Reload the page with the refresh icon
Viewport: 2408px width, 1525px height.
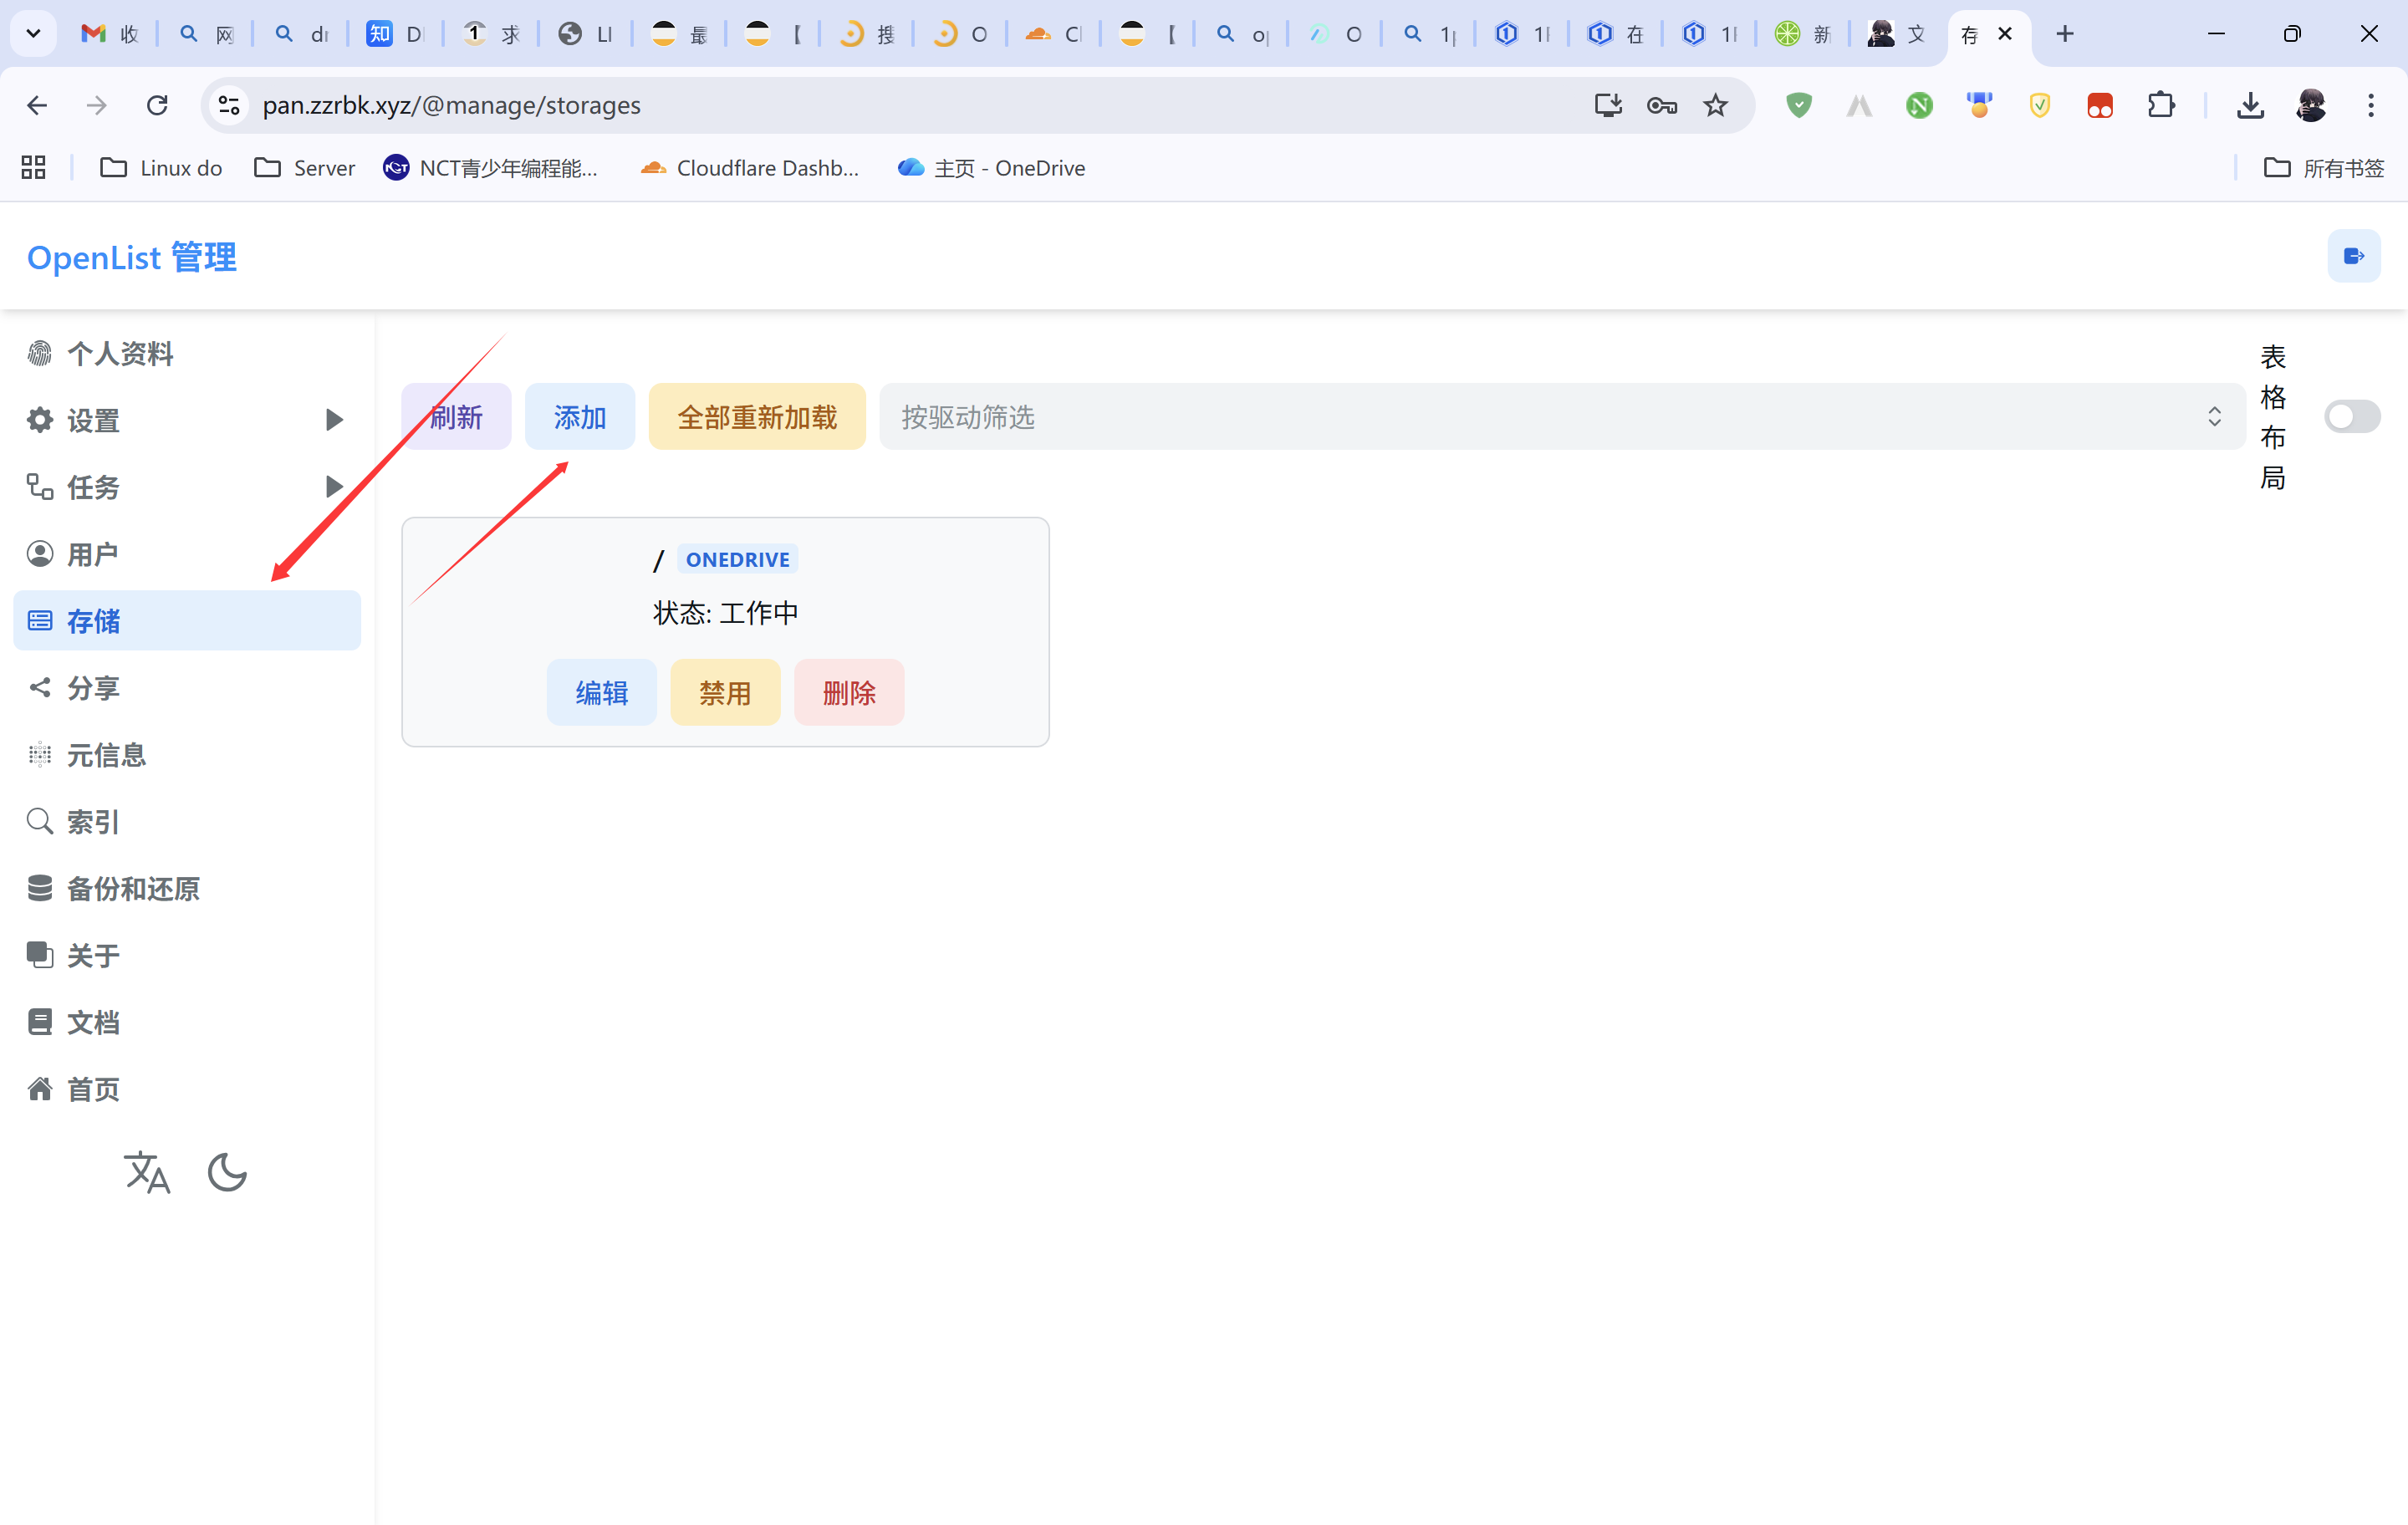pyautogui.click(x=157, y=105)
